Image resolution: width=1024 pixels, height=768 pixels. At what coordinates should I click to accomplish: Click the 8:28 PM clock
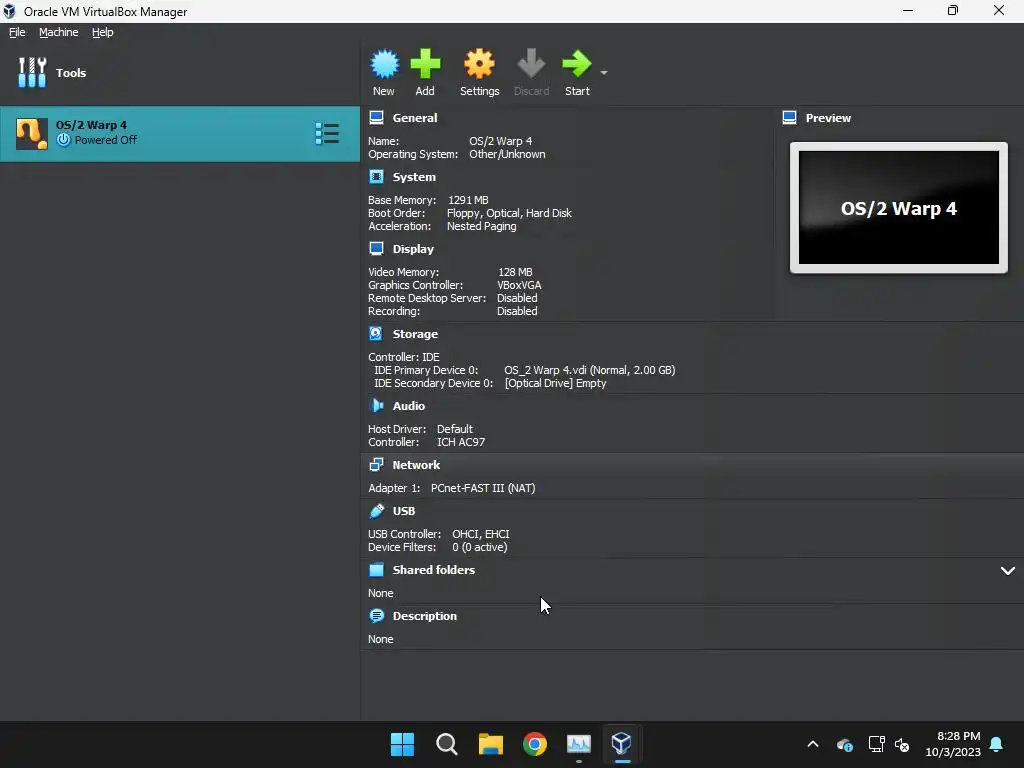click(958, 736)
